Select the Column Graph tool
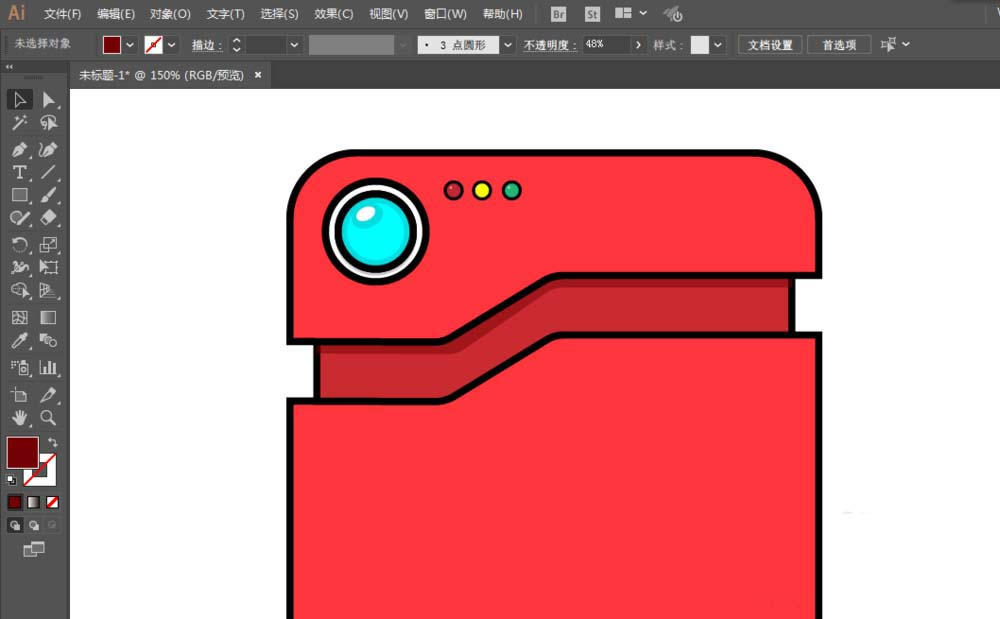The image size is (1000, 619). coord(48,367)
